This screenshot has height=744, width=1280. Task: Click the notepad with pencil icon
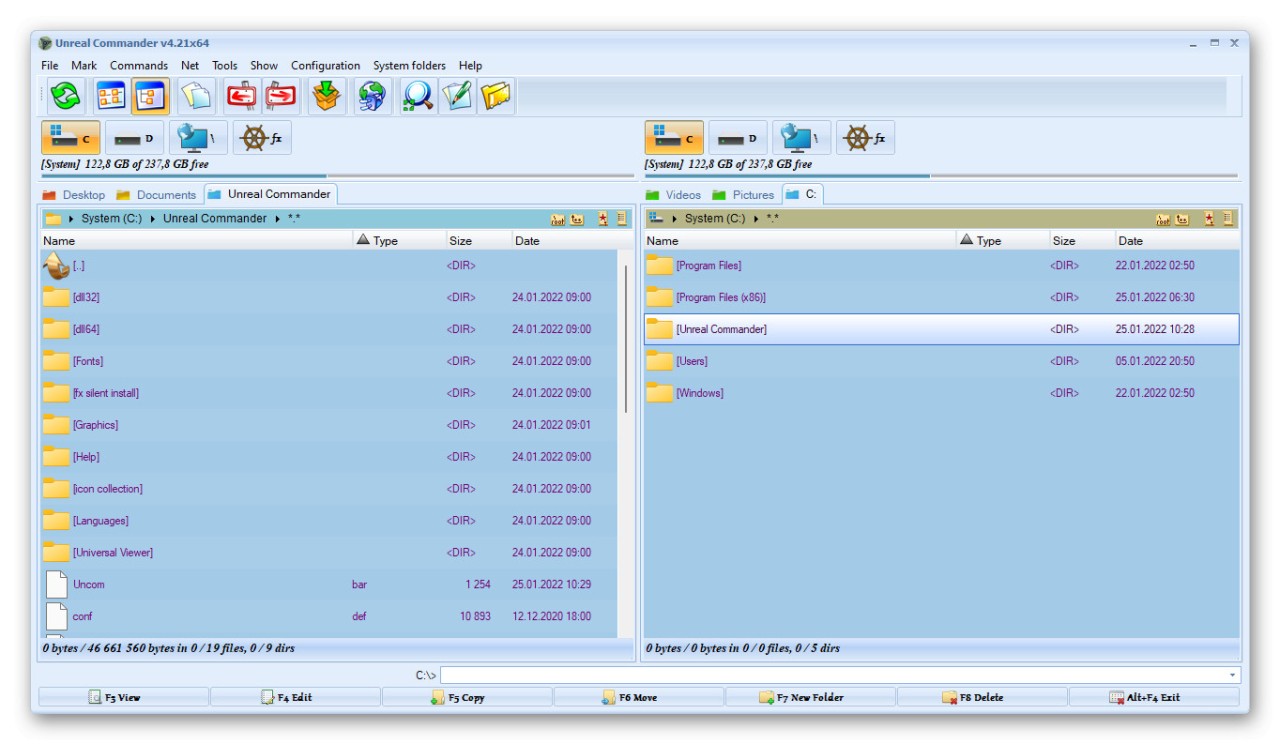point(457,96)
